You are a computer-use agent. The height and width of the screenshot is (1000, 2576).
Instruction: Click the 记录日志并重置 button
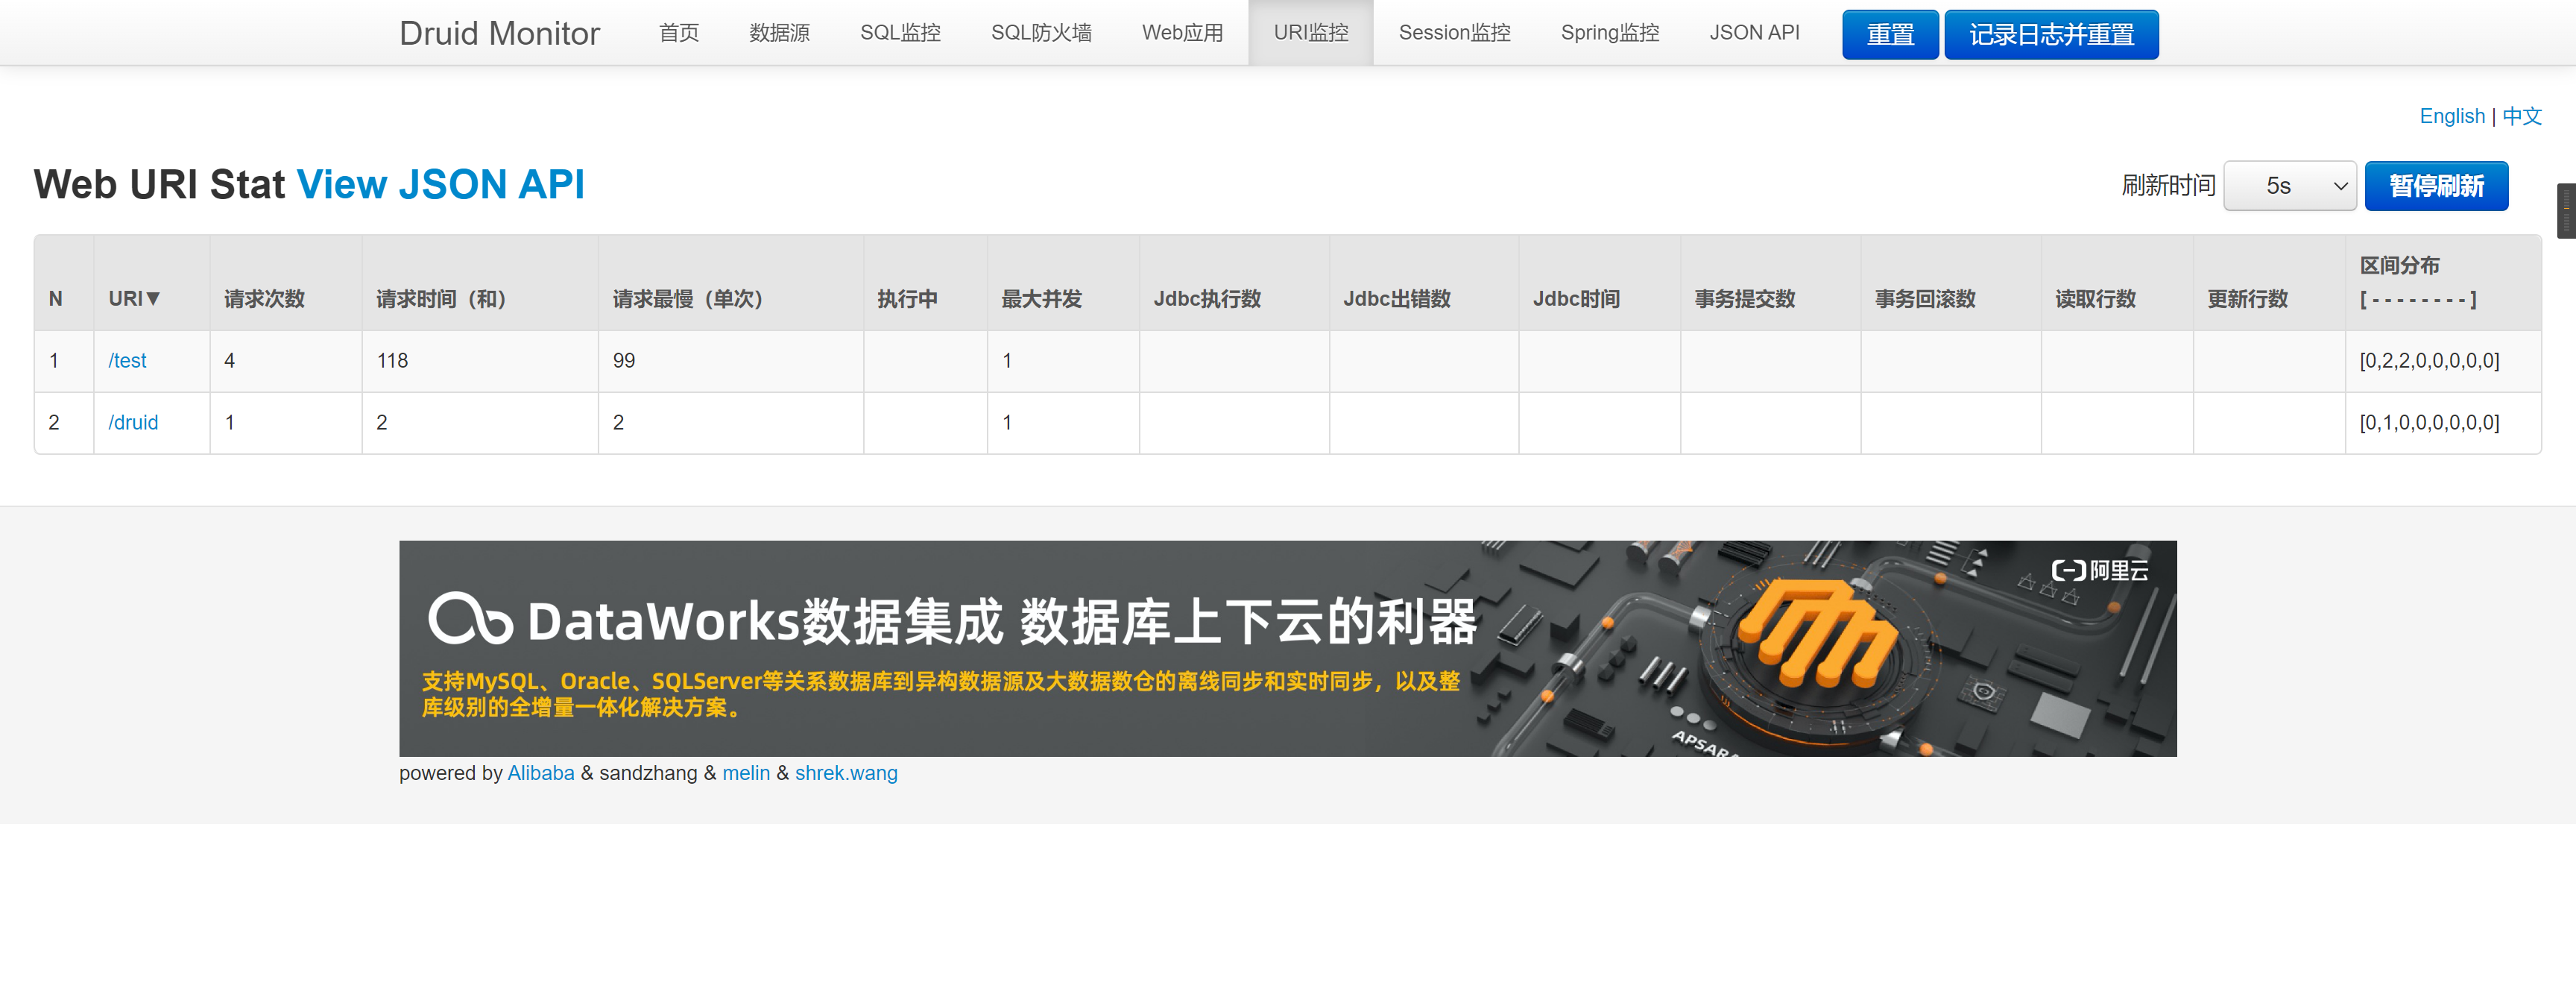(2051, 35)
